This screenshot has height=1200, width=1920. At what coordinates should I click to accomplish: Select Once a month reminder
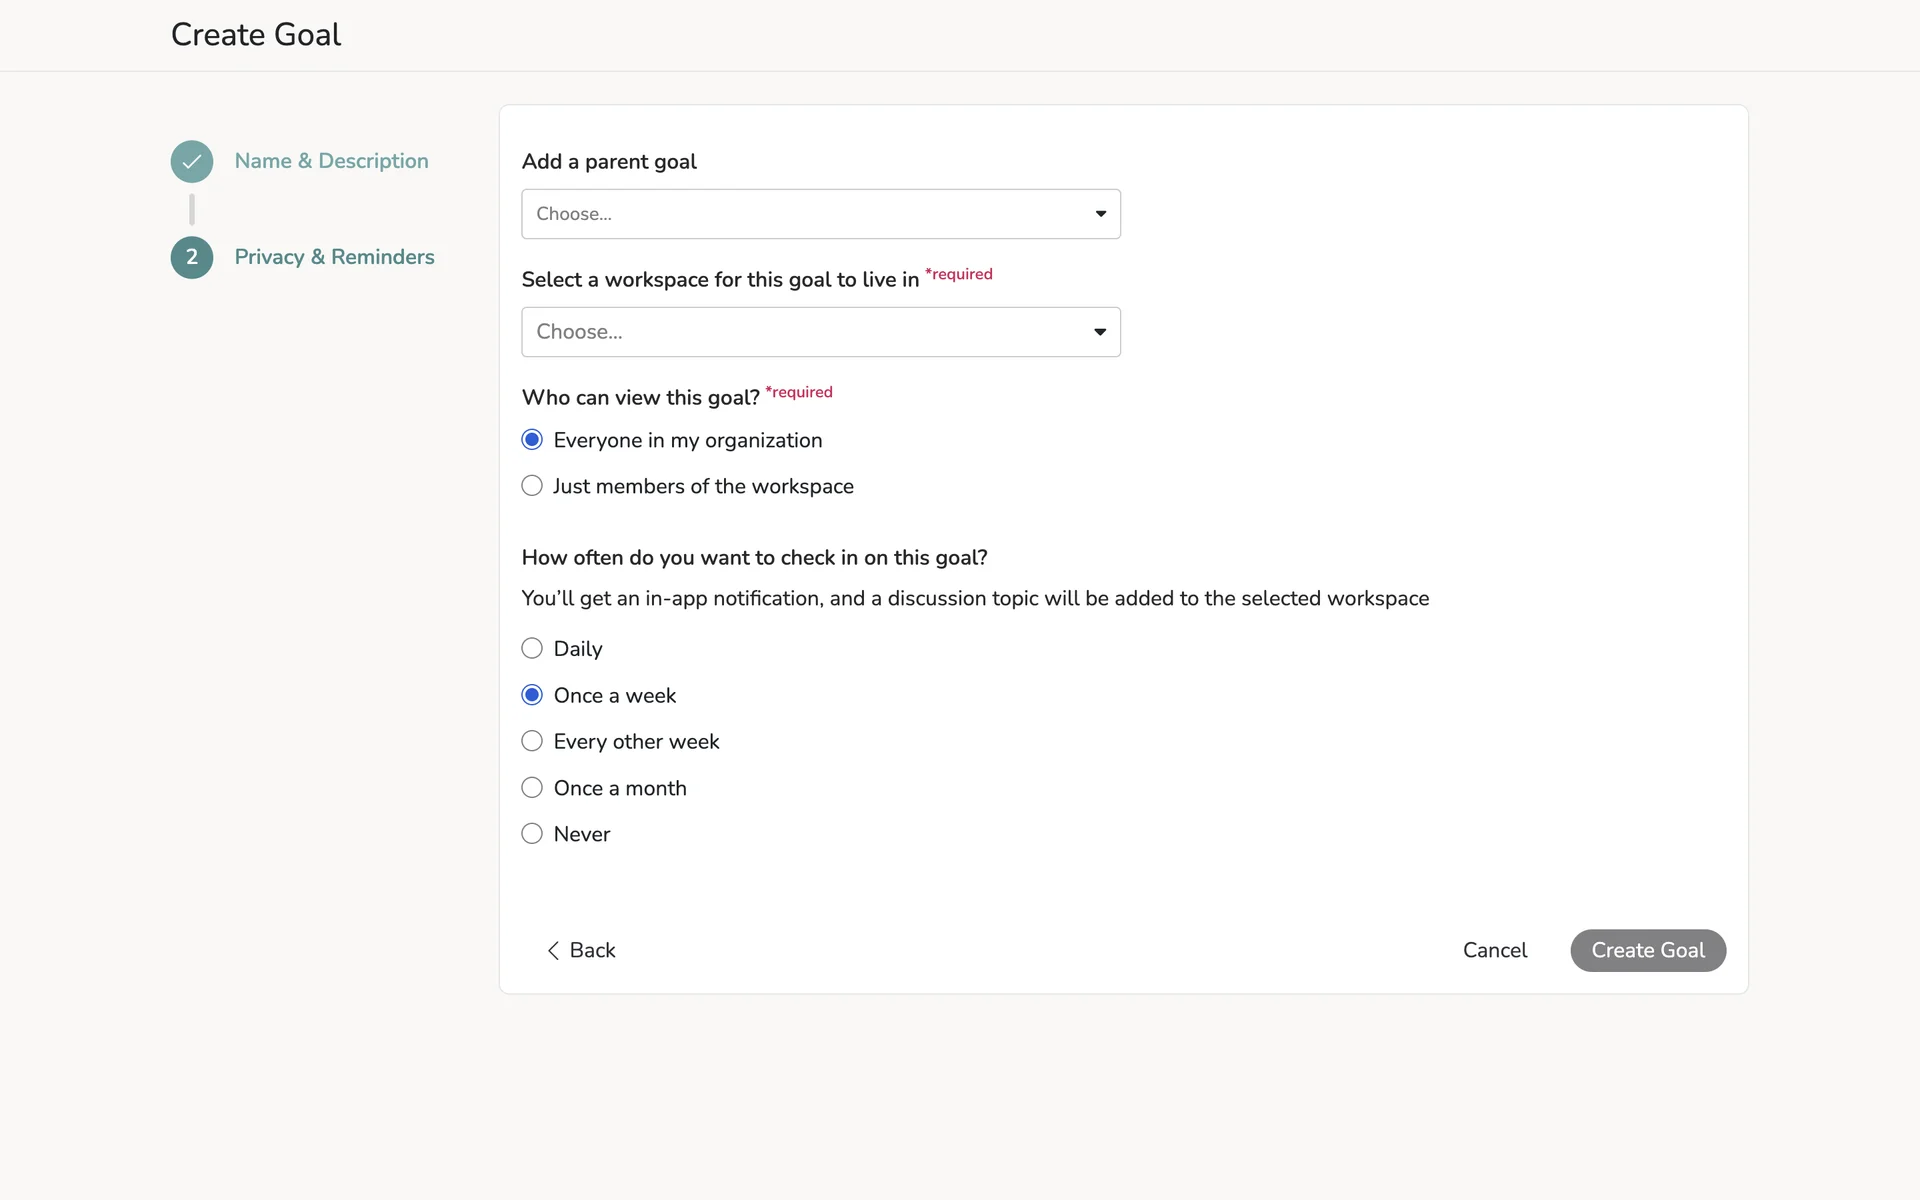(532, 788)
